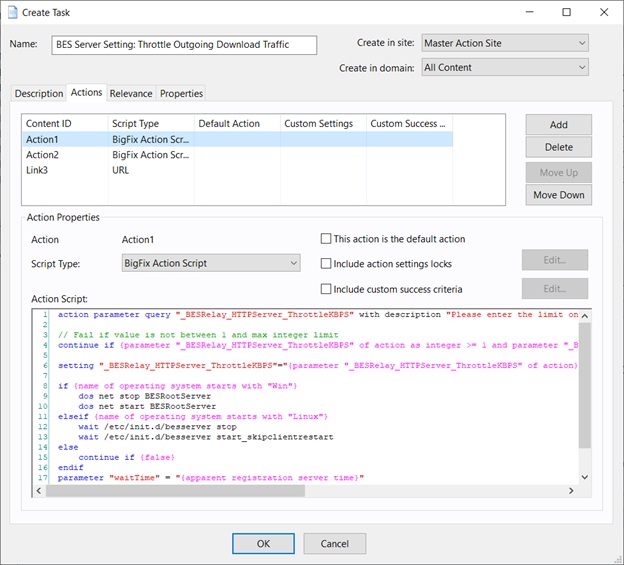Screen dimensions: 624x565
Task: Switch to the Description tab
Action: [39, 93]
